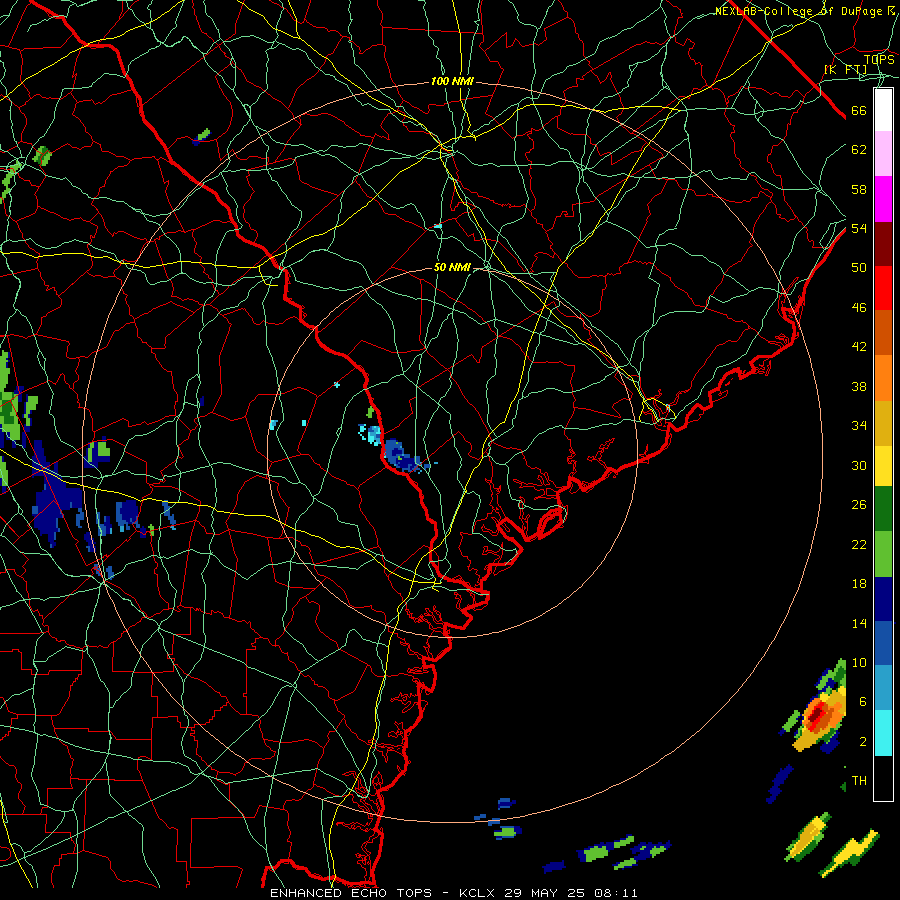
Task: Click the TH threshold label
Action: click(859, 781)
